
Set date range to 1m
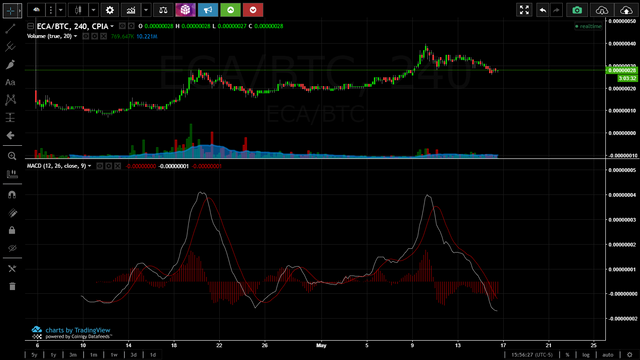point(93,355)
